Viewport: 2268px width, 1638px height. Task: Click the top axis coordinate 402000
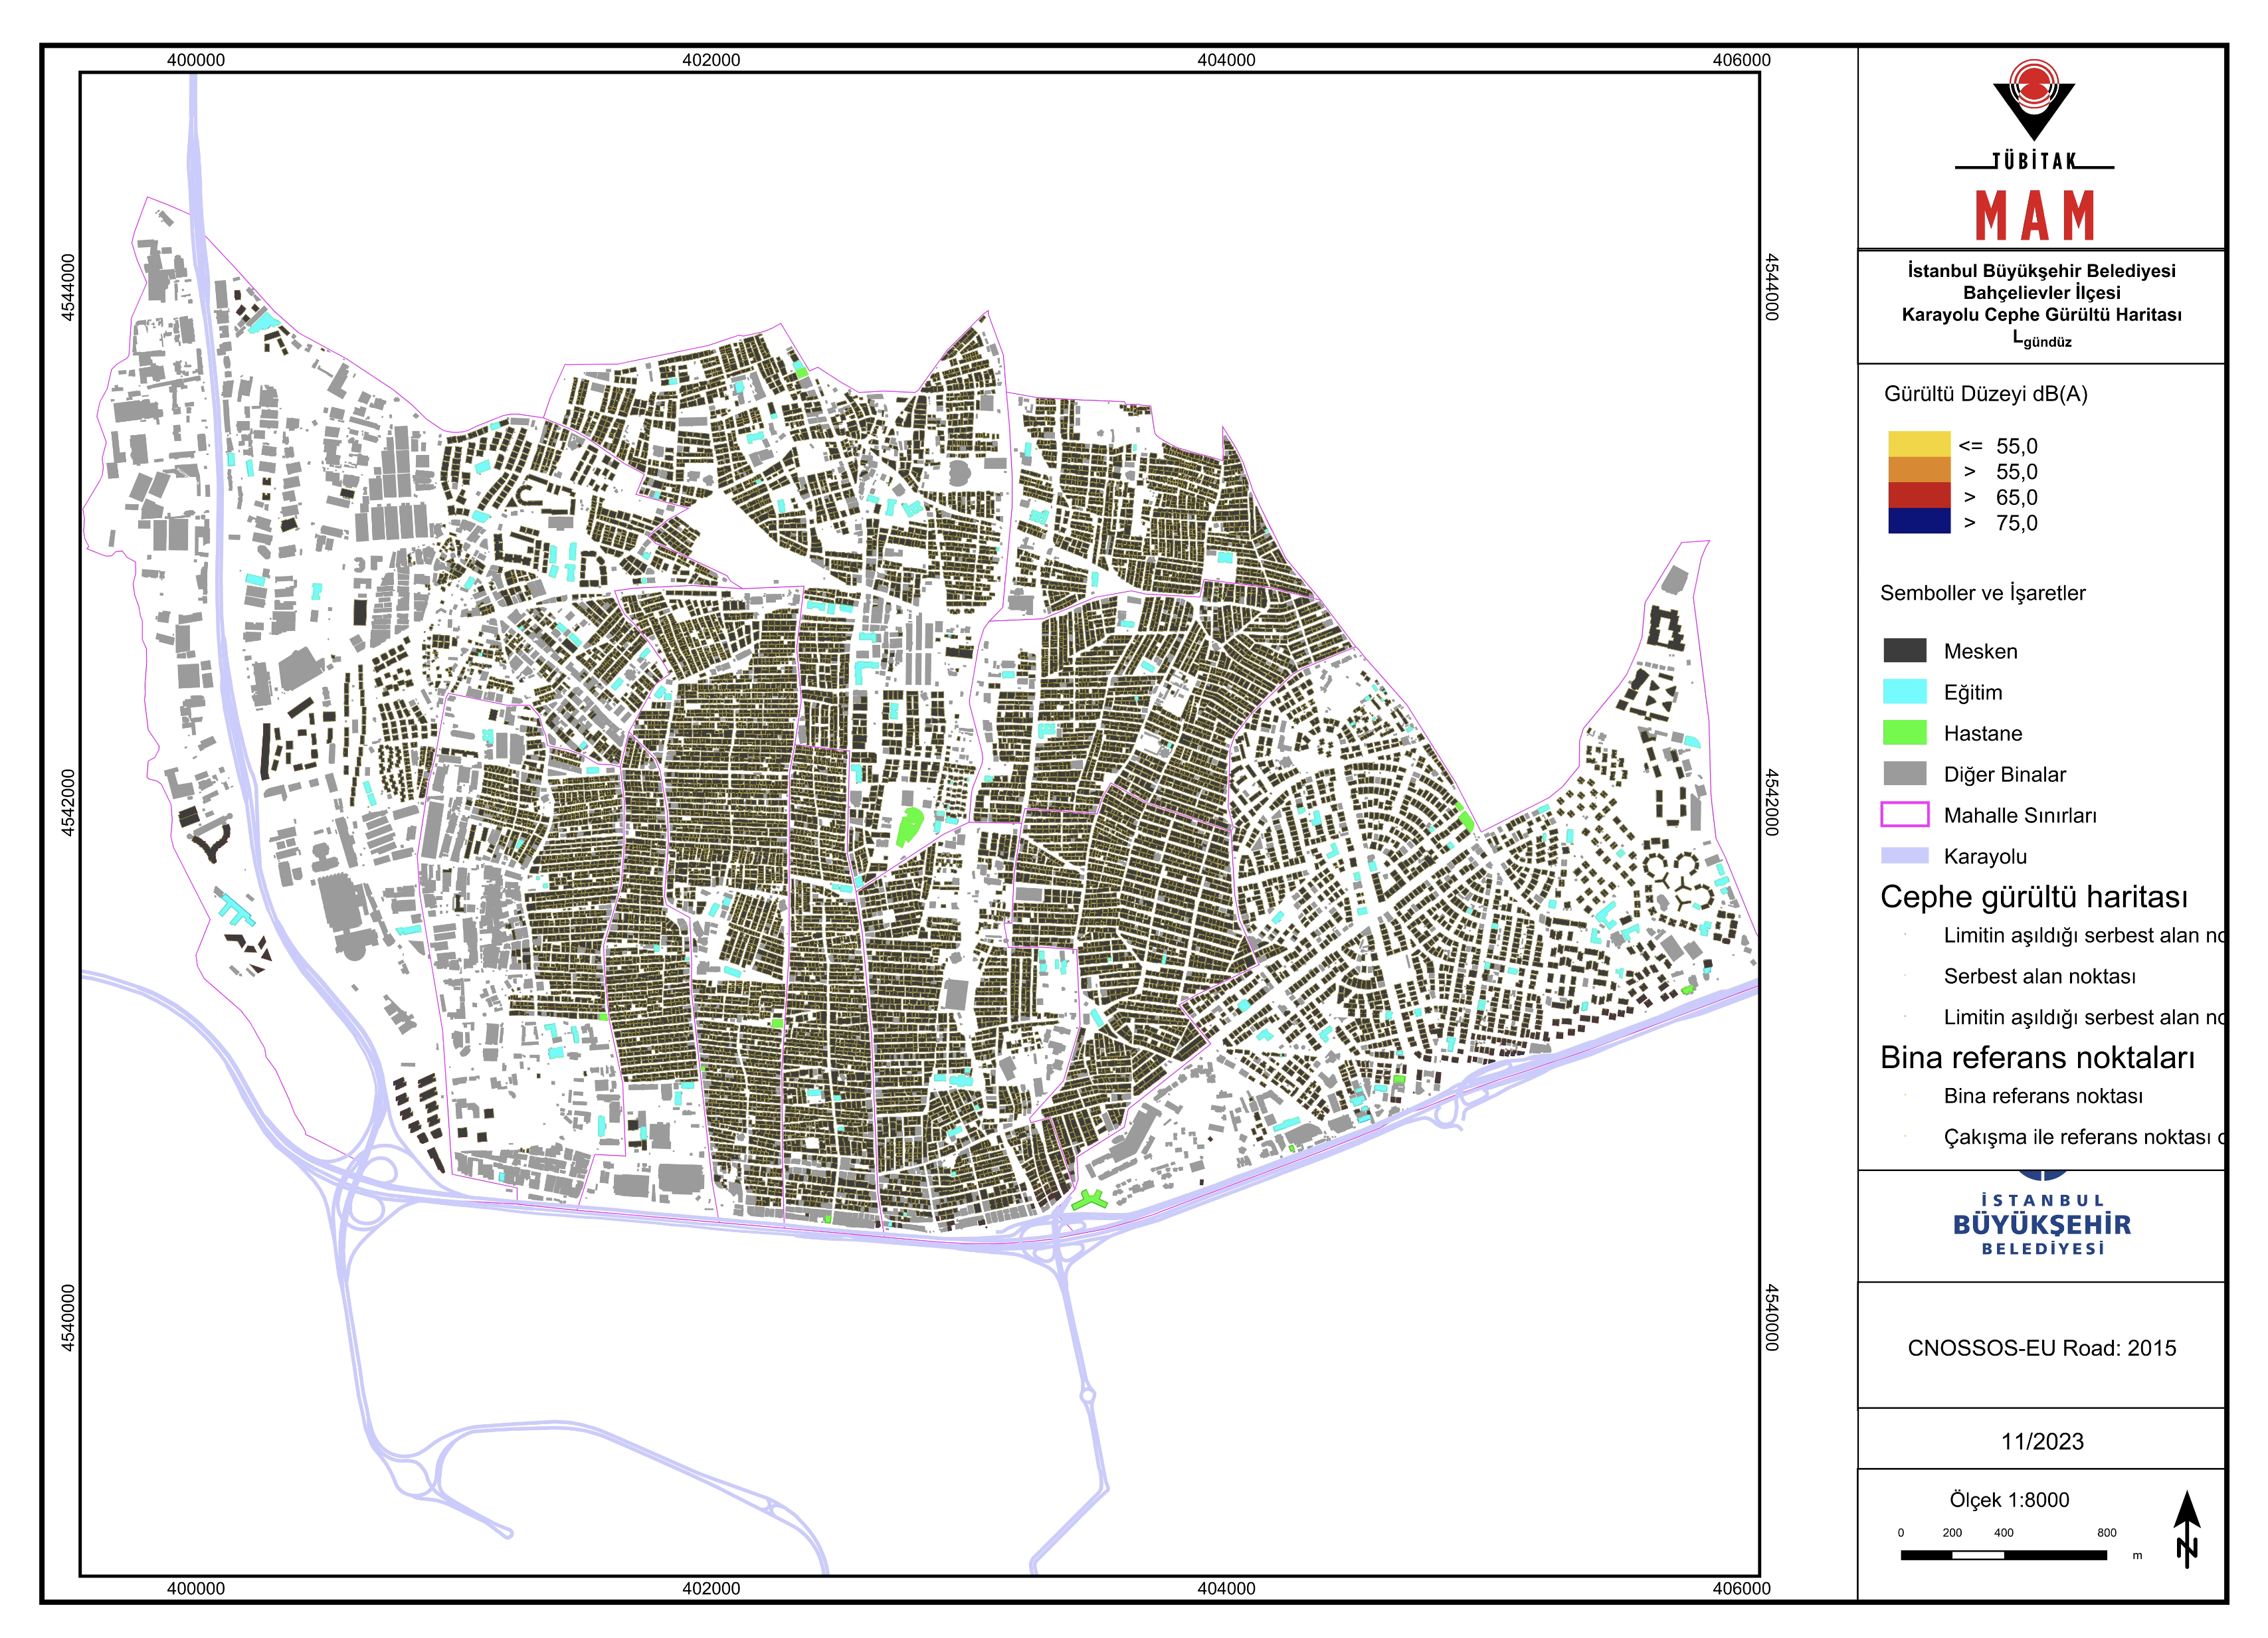click(711, 60)
